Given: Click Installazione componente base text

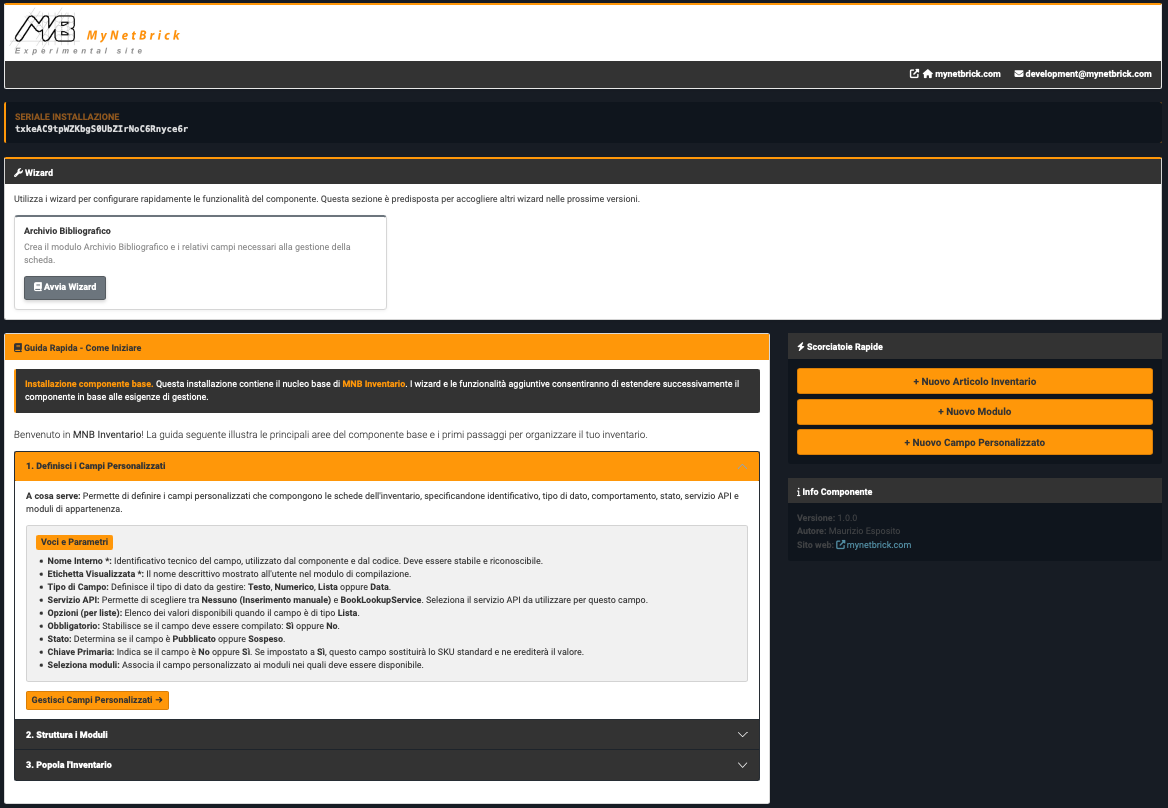Looking at the screenshot, I should click(89, 384).
